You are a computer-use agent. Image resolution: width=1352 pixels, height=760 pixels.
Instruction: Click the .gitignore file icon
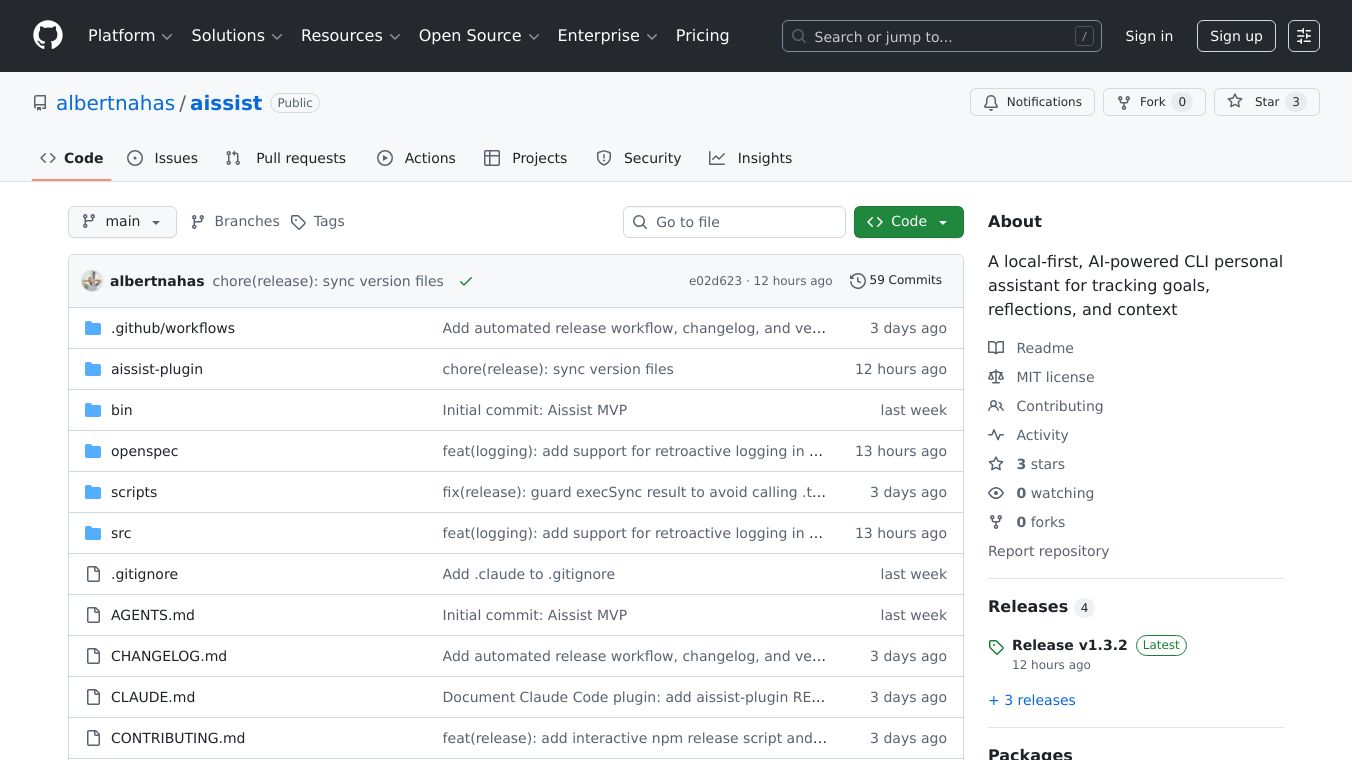(x=93, y=574)
